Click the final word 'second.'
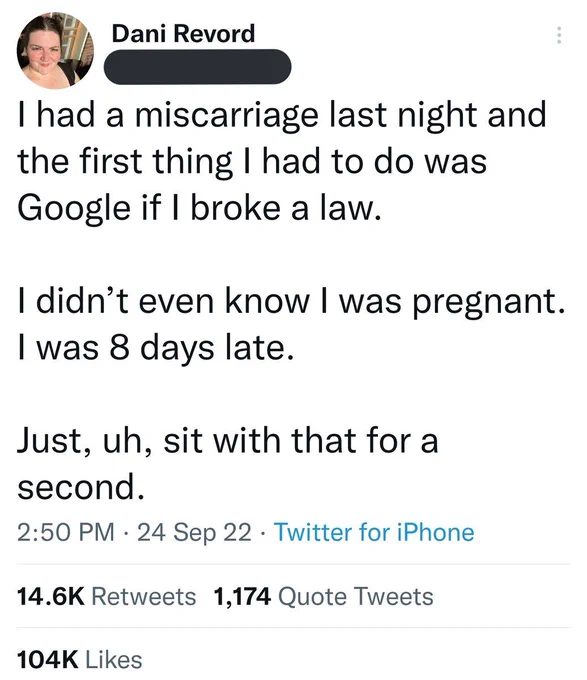587x680 pixels. (81, 487)
